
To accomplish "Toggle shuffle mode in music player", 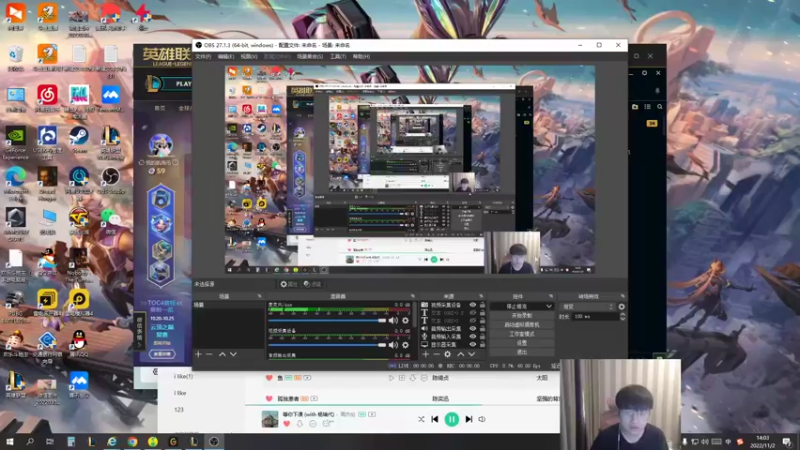I will pyautogui.click(x=421, y=419).
